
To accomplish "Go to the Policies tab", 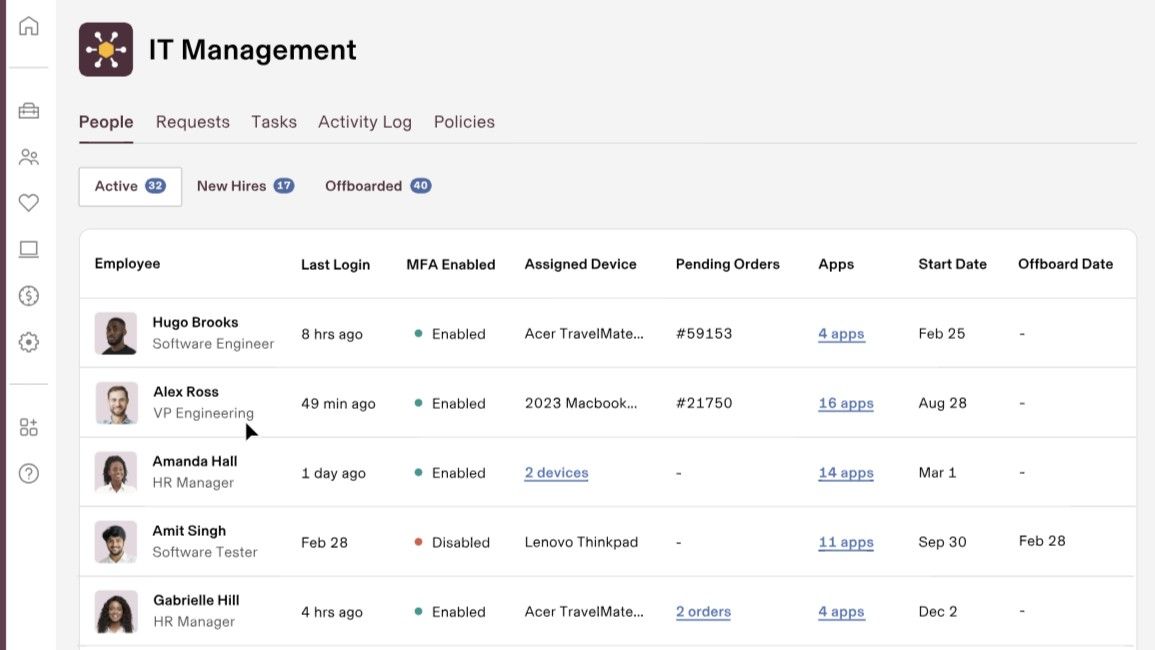I will click(464, 122).
